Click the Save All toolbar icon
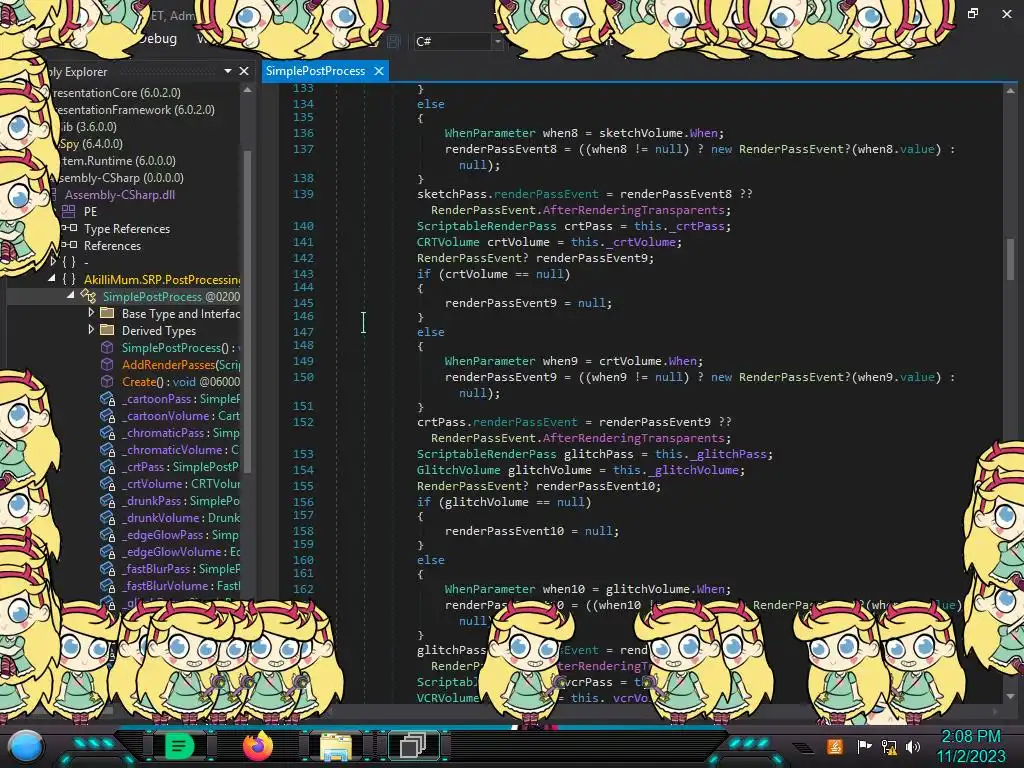 click(393, 41)
